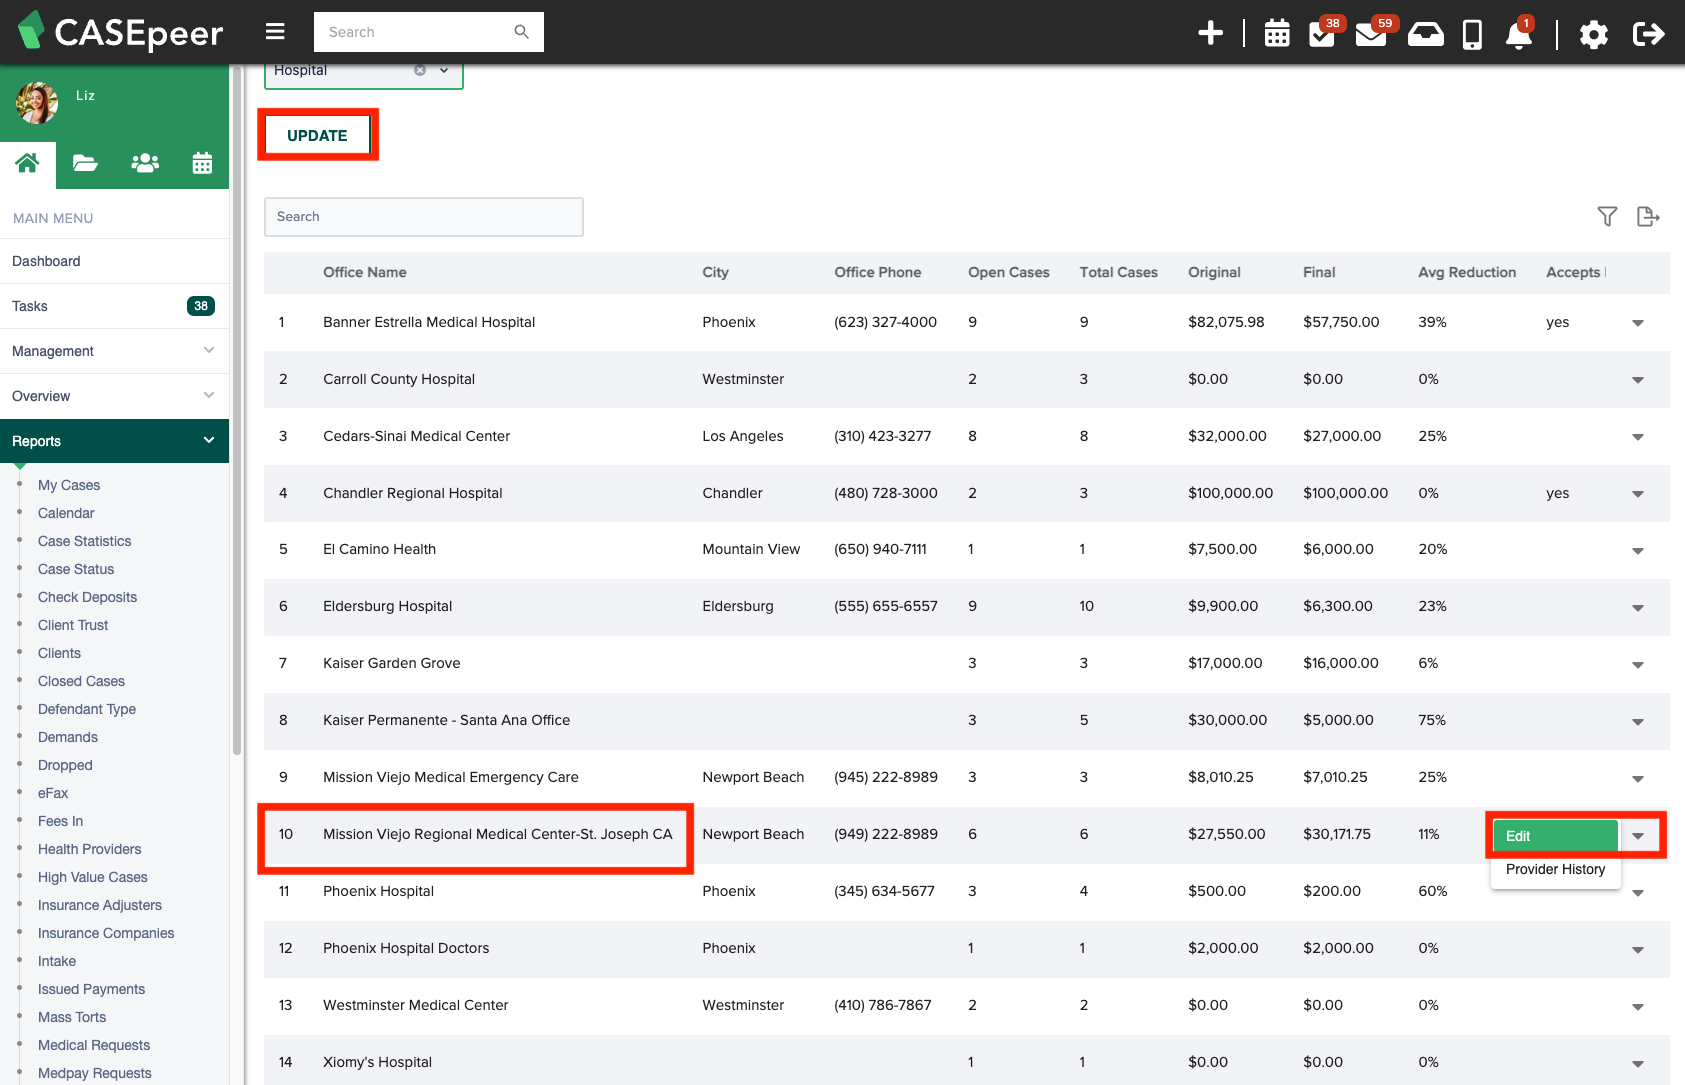The height and width of the screenshot is (1085, 1685).
Task: Sort by Open Cases column header
Action: click(1009, 272)
